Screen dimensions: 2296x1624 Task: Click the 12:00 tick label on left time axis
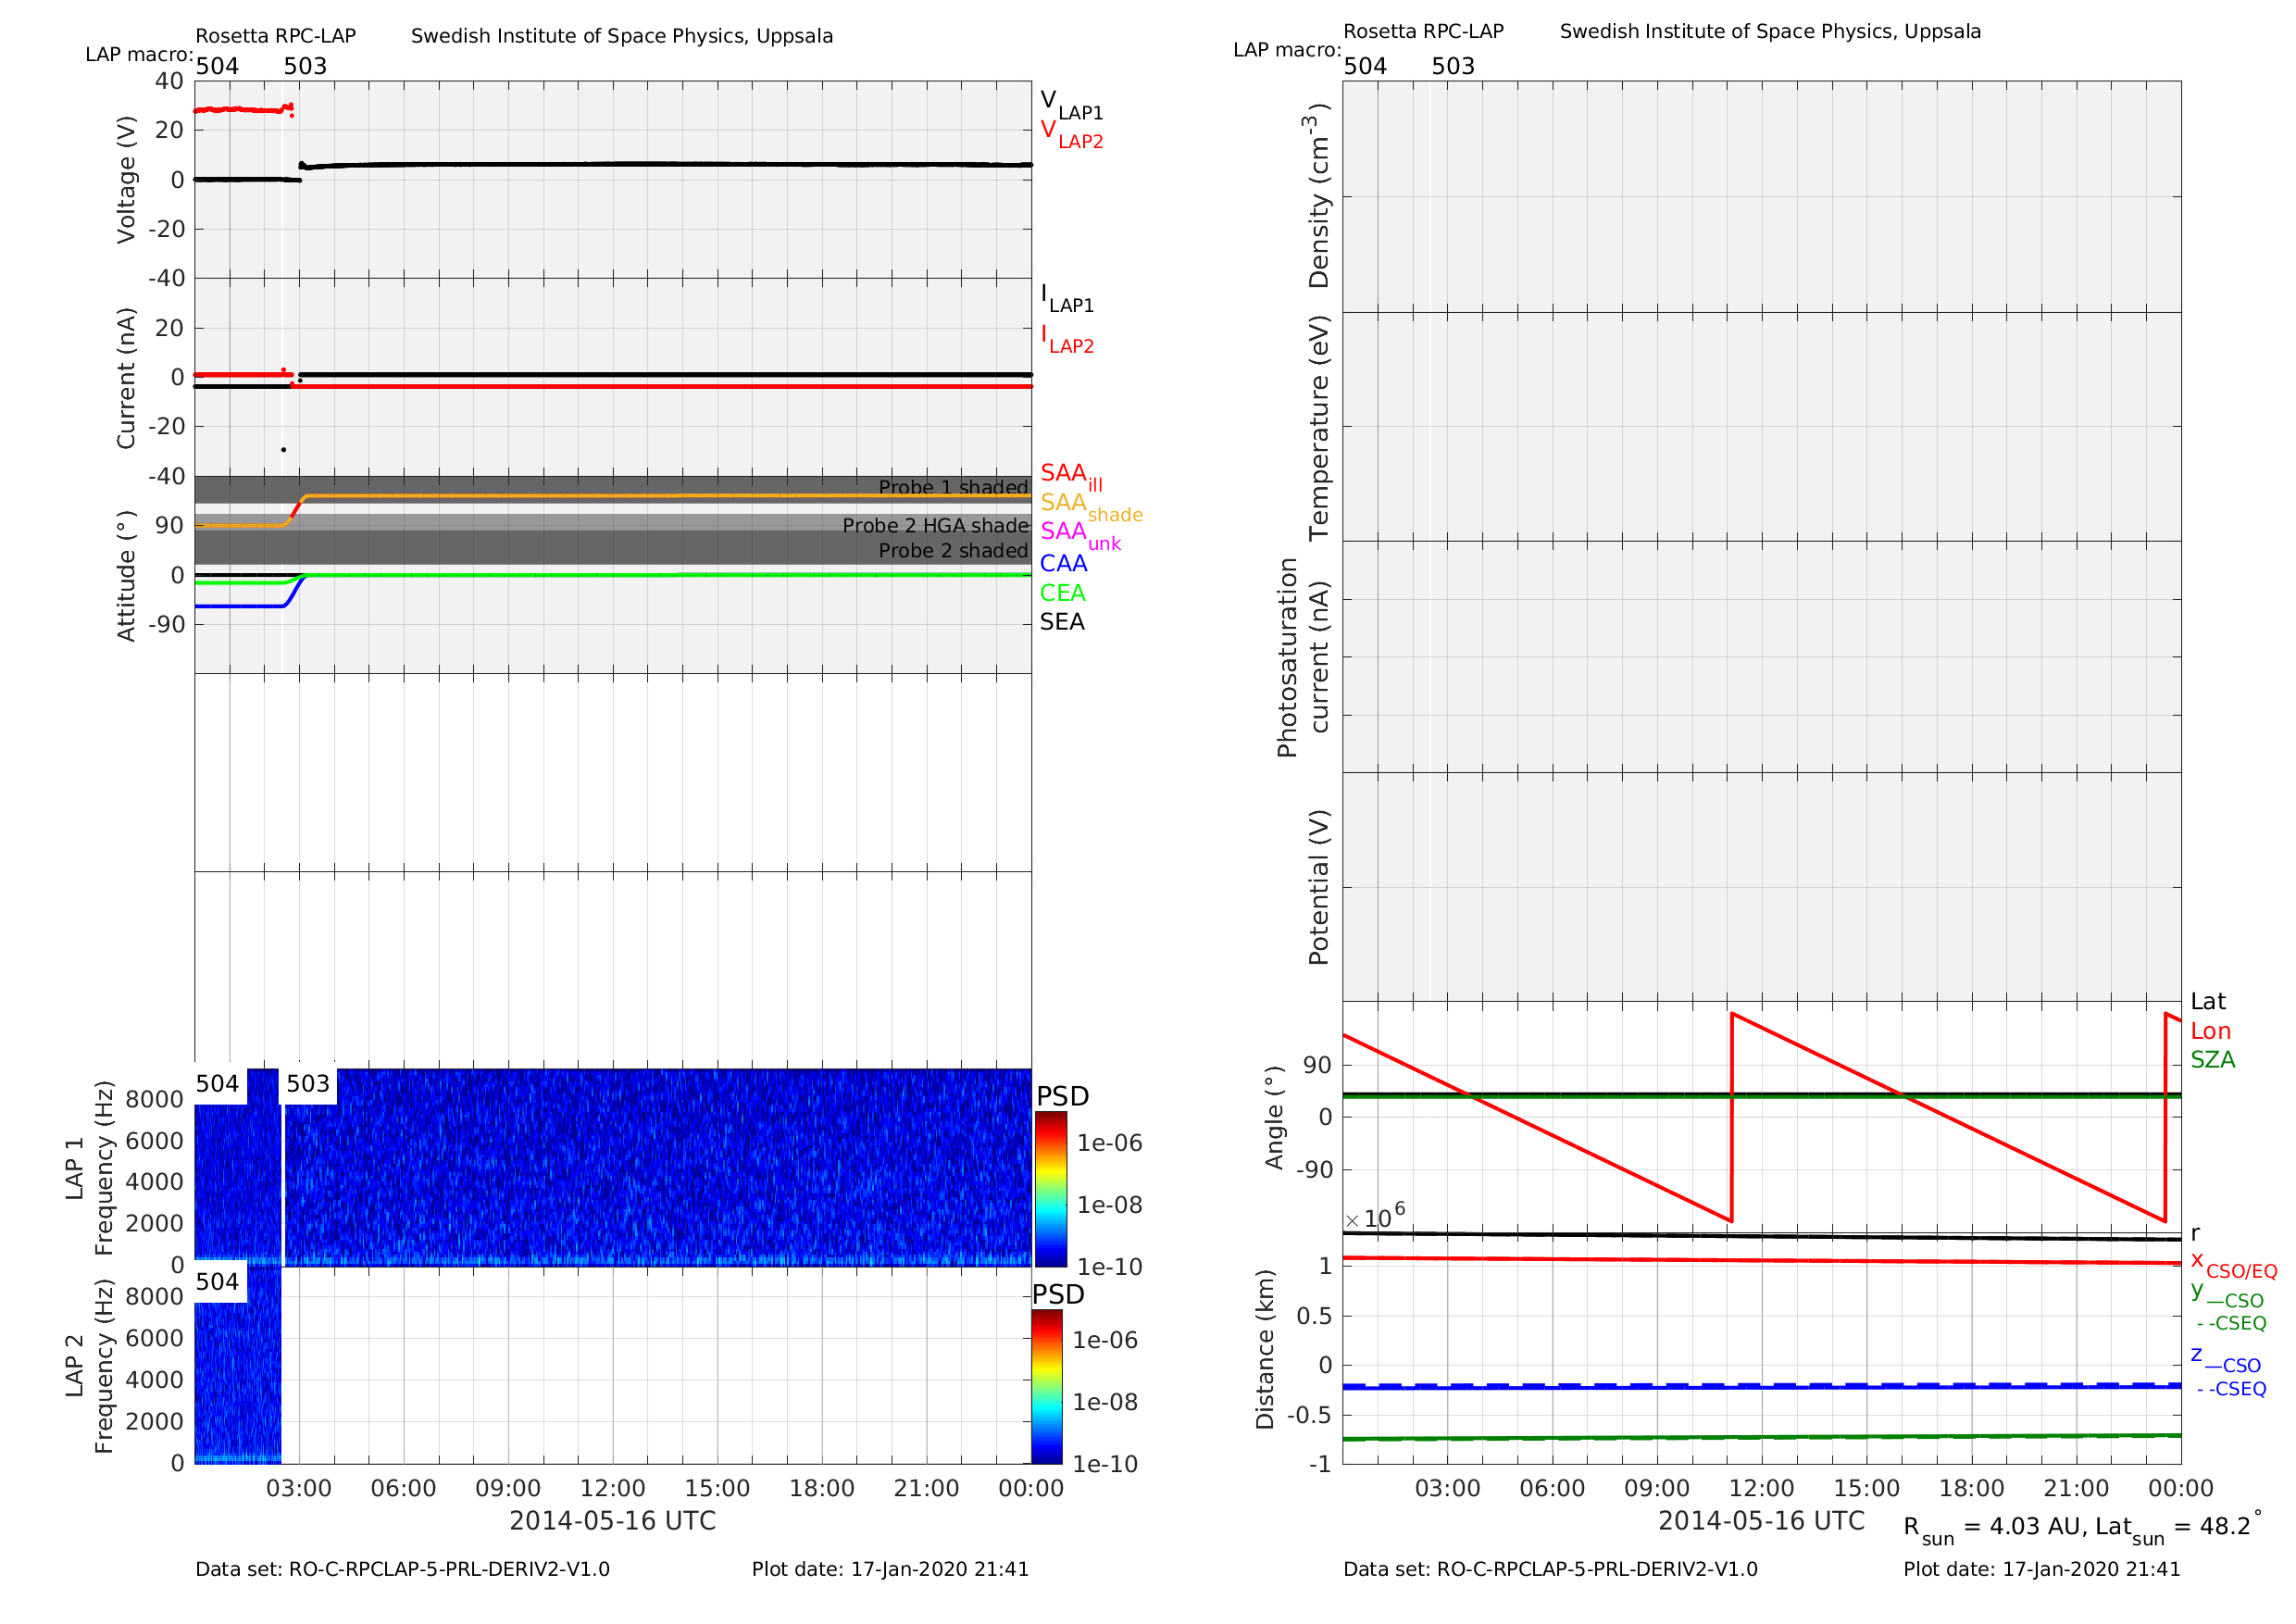613,1489
